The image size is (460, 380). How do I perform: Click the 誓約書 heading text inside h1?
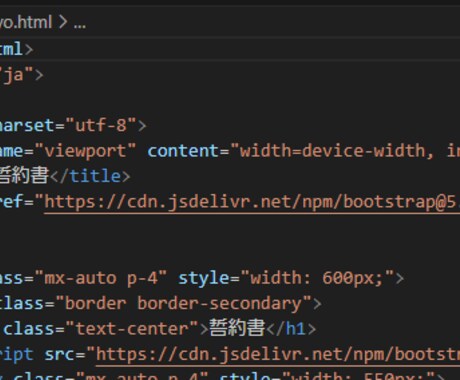pos(237,328)
